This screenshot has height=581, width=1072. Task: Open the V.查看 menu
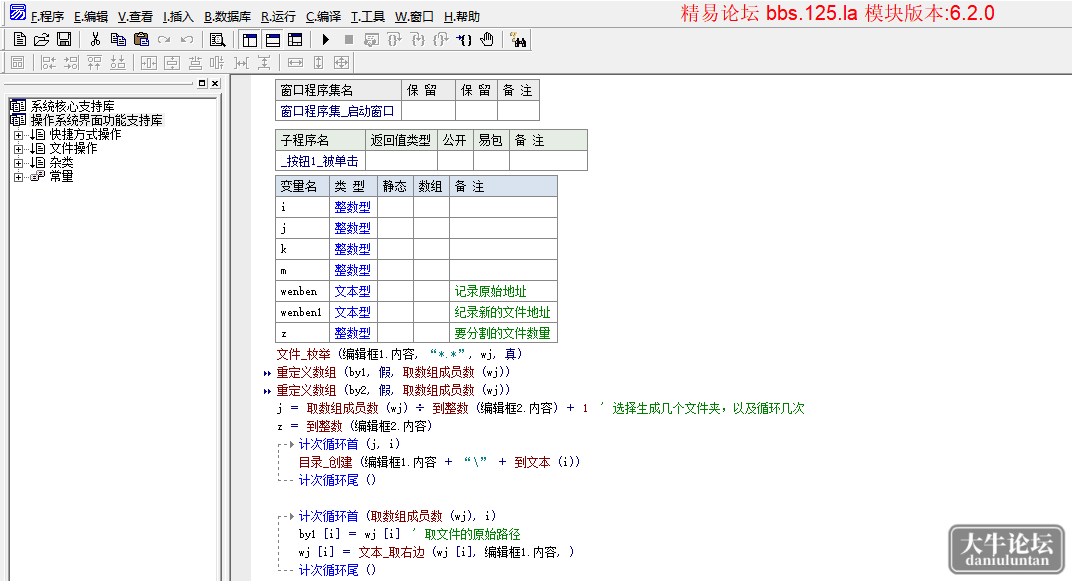(135, 16)
